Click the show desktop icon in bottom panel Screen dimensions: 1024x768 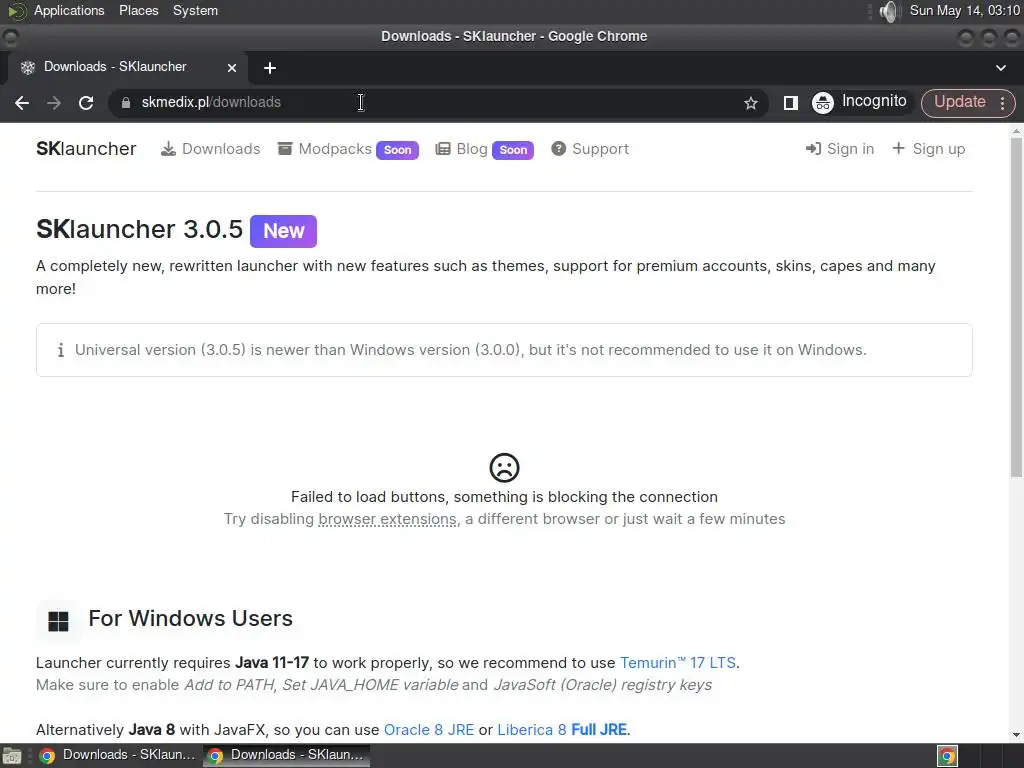pos(12,756)
